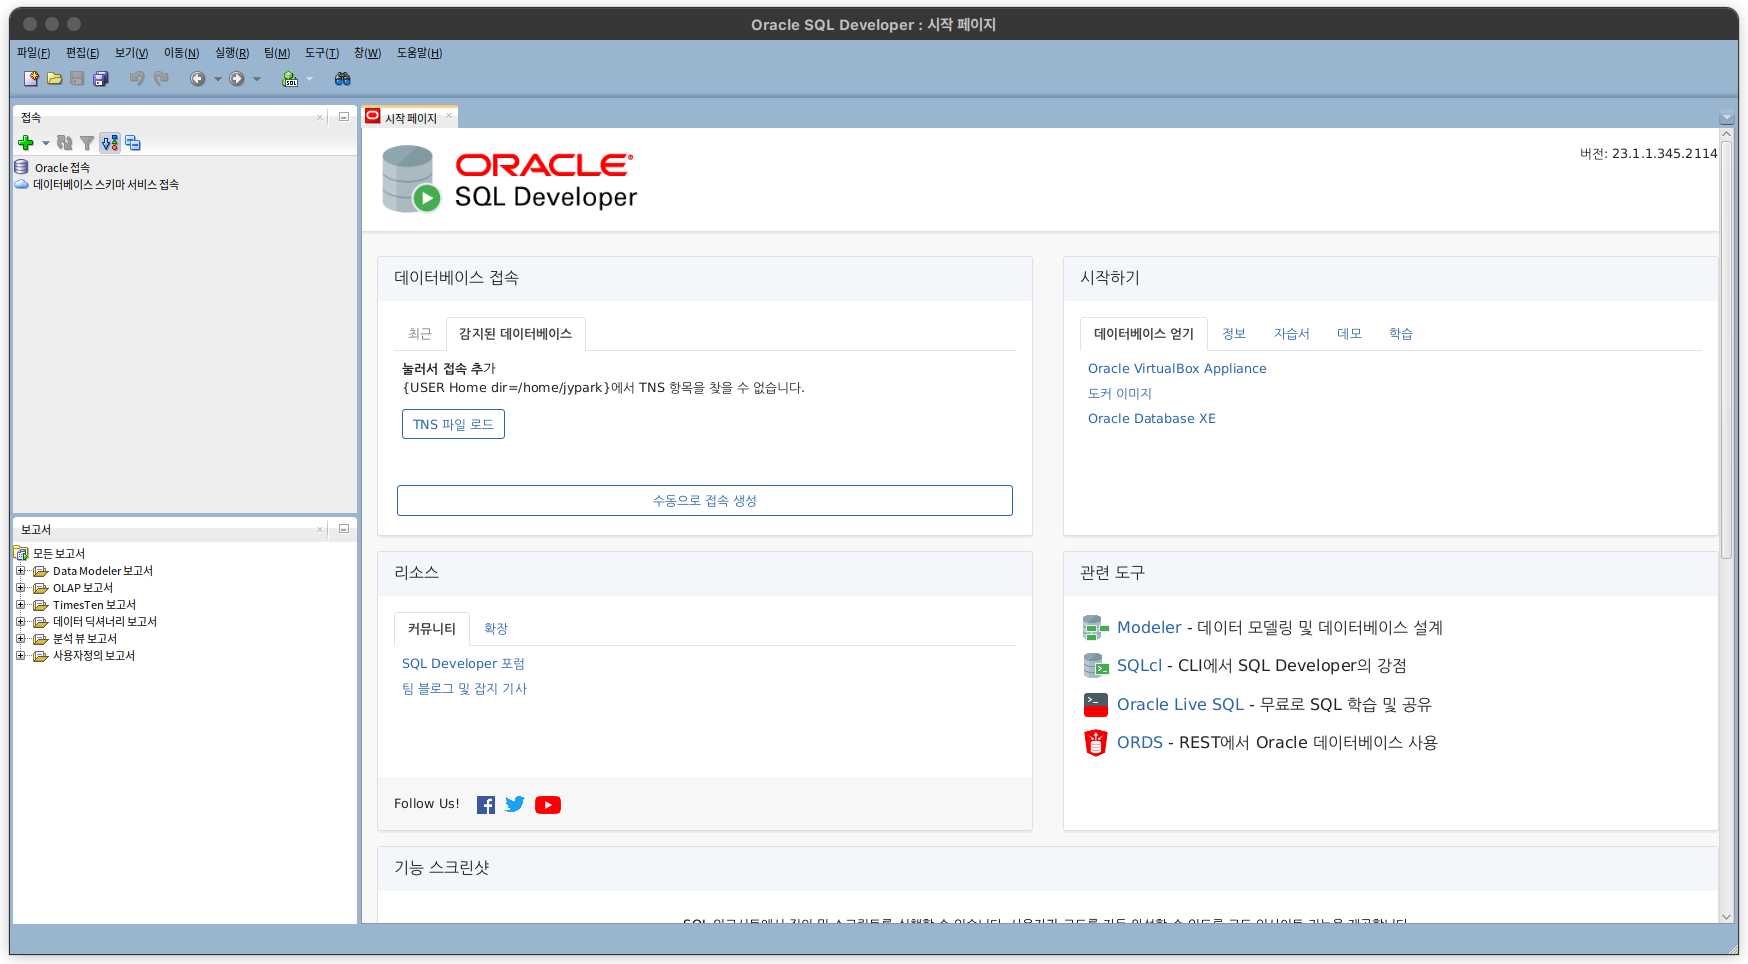1748x964 pixels.
Task: Expand Data Modeler 보고서 tree node
Action: coord(20,571)
